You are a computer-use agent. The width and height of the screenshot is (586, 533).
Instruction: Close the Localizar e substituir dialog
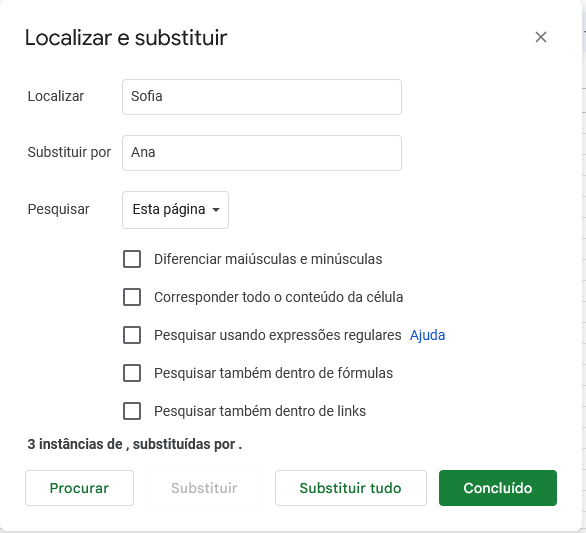pos(541,37)
